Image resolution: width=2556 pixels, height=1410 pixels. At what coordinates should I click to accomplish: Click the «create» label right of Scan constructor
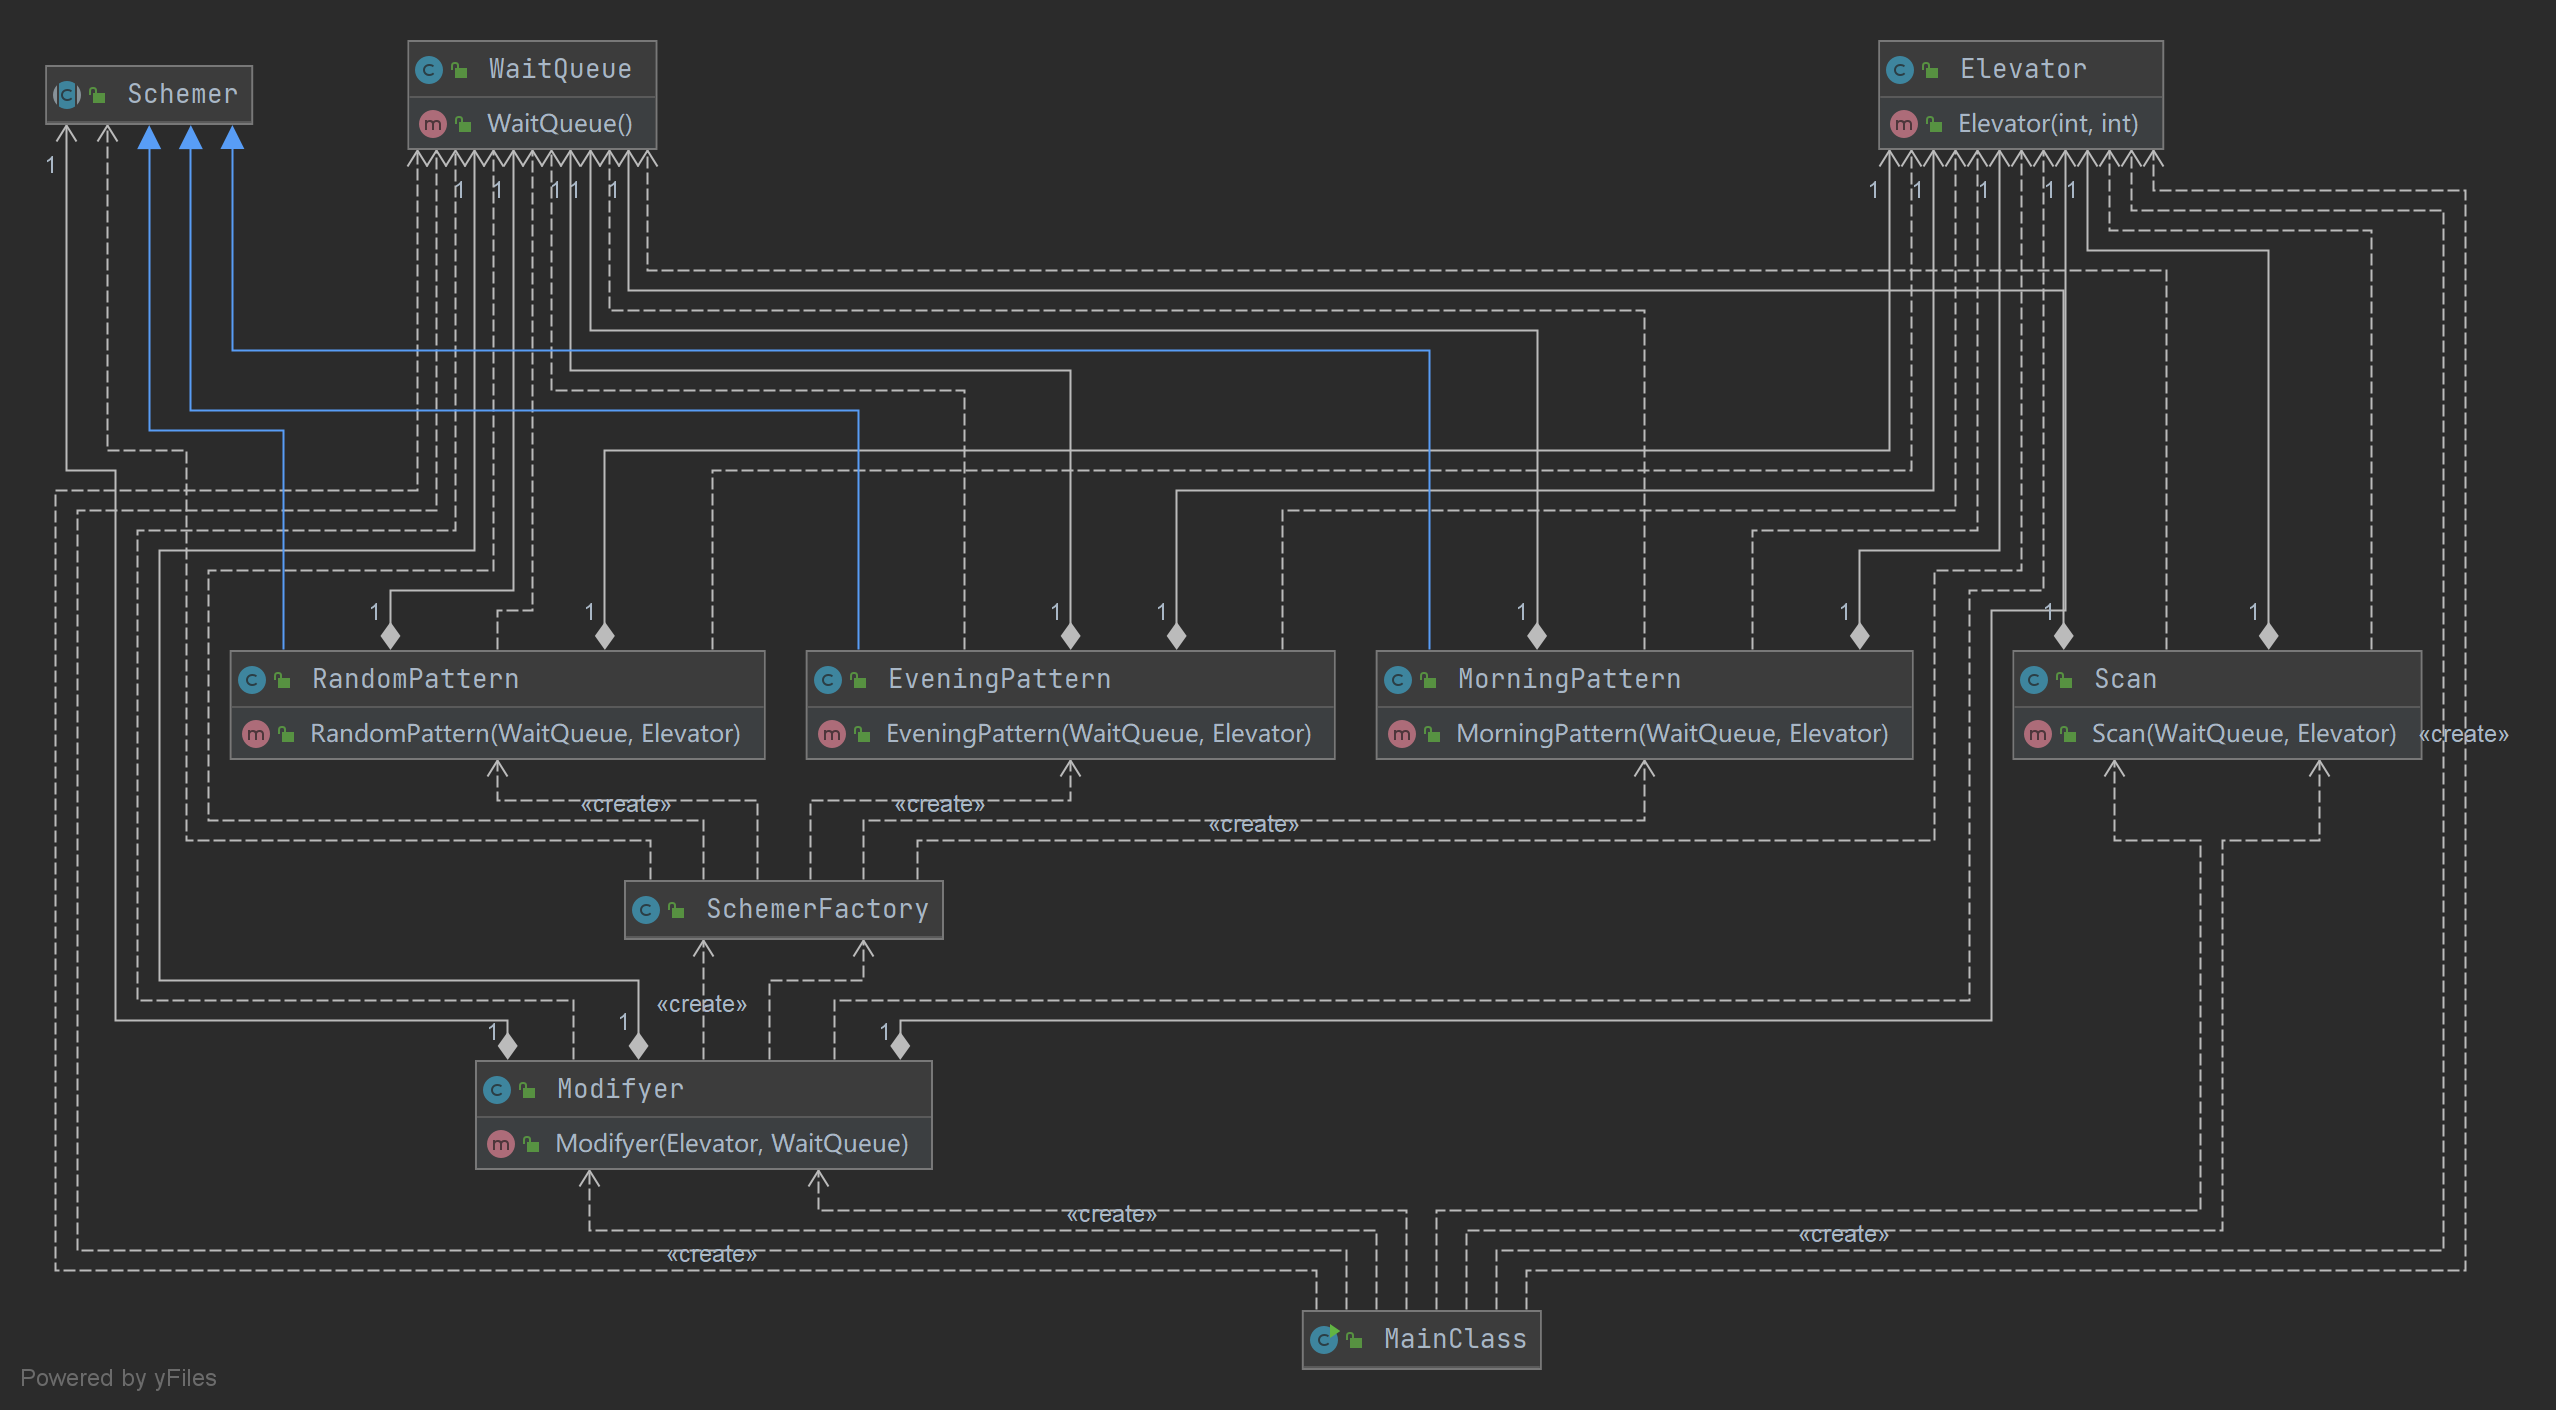coord(2464,734)
